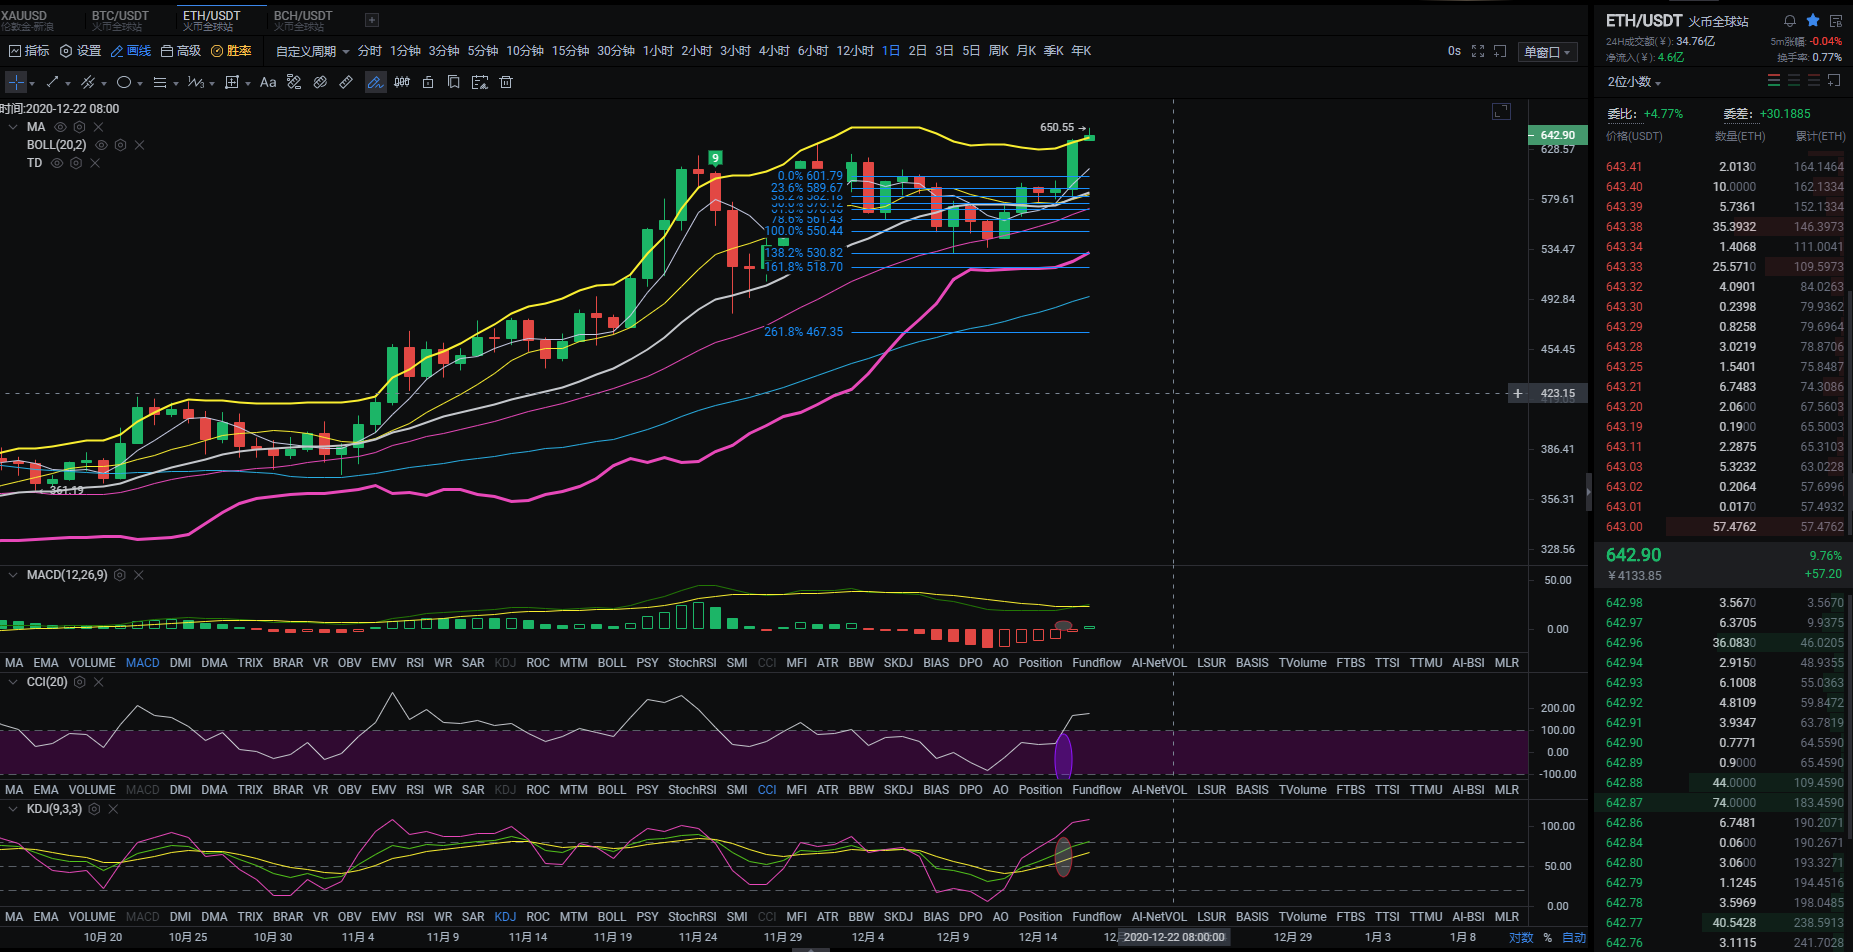The image size is (1853, 952).
Task: Open the 设置 settings menu
Action: 81,51
